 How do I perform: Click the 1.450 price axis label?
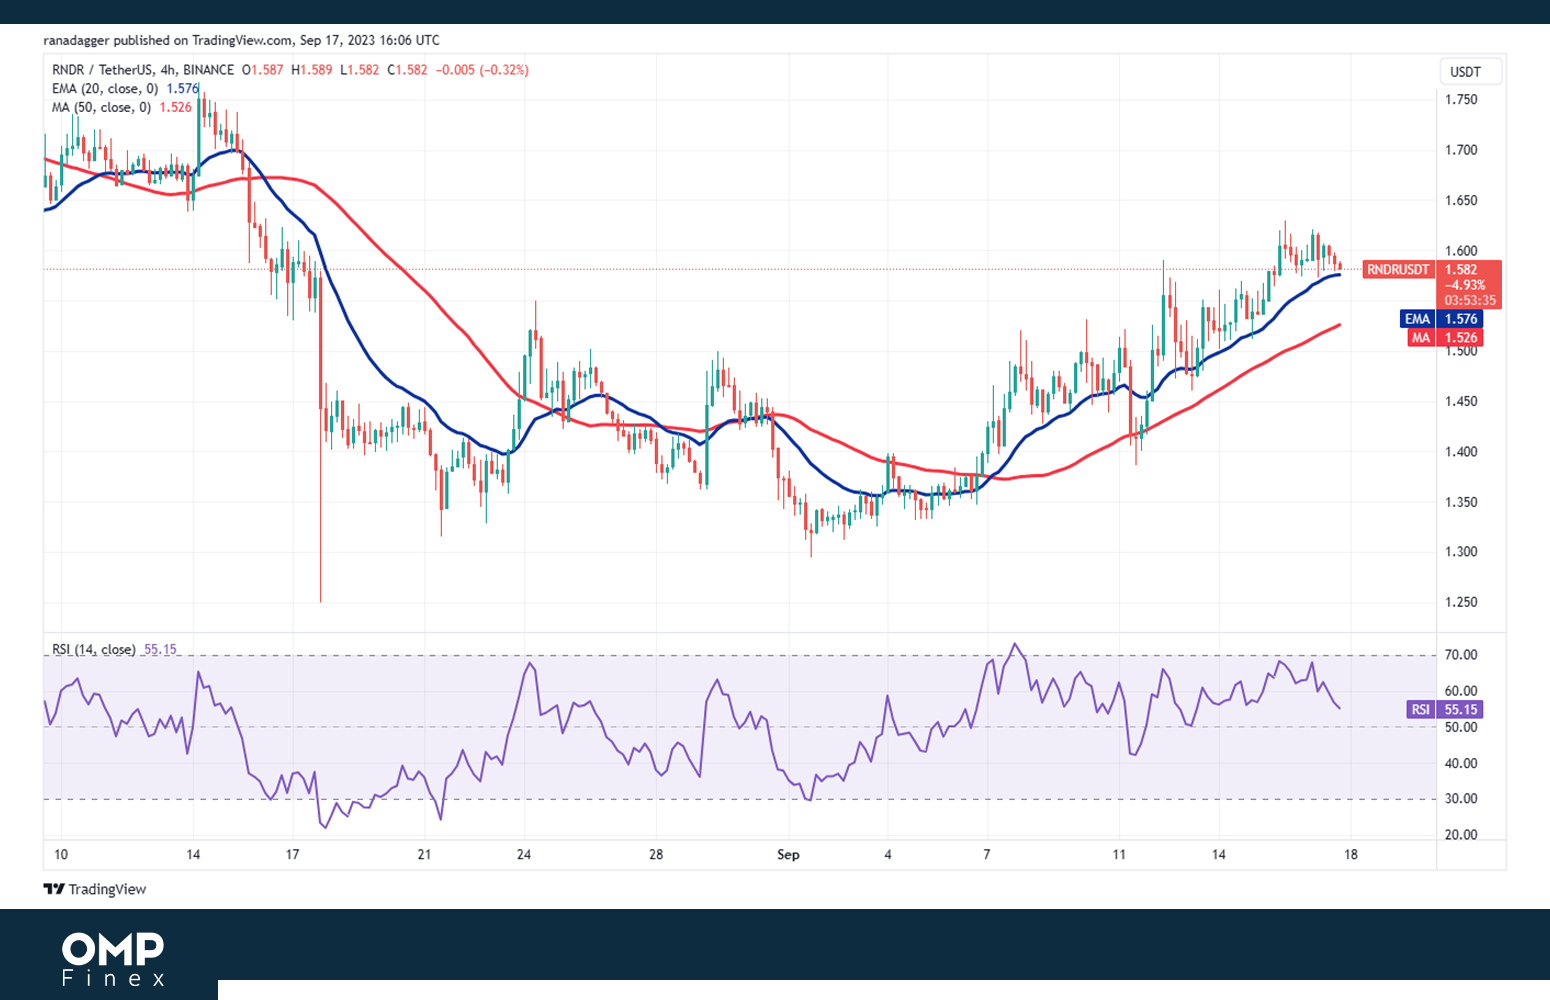pos(1461,402)
